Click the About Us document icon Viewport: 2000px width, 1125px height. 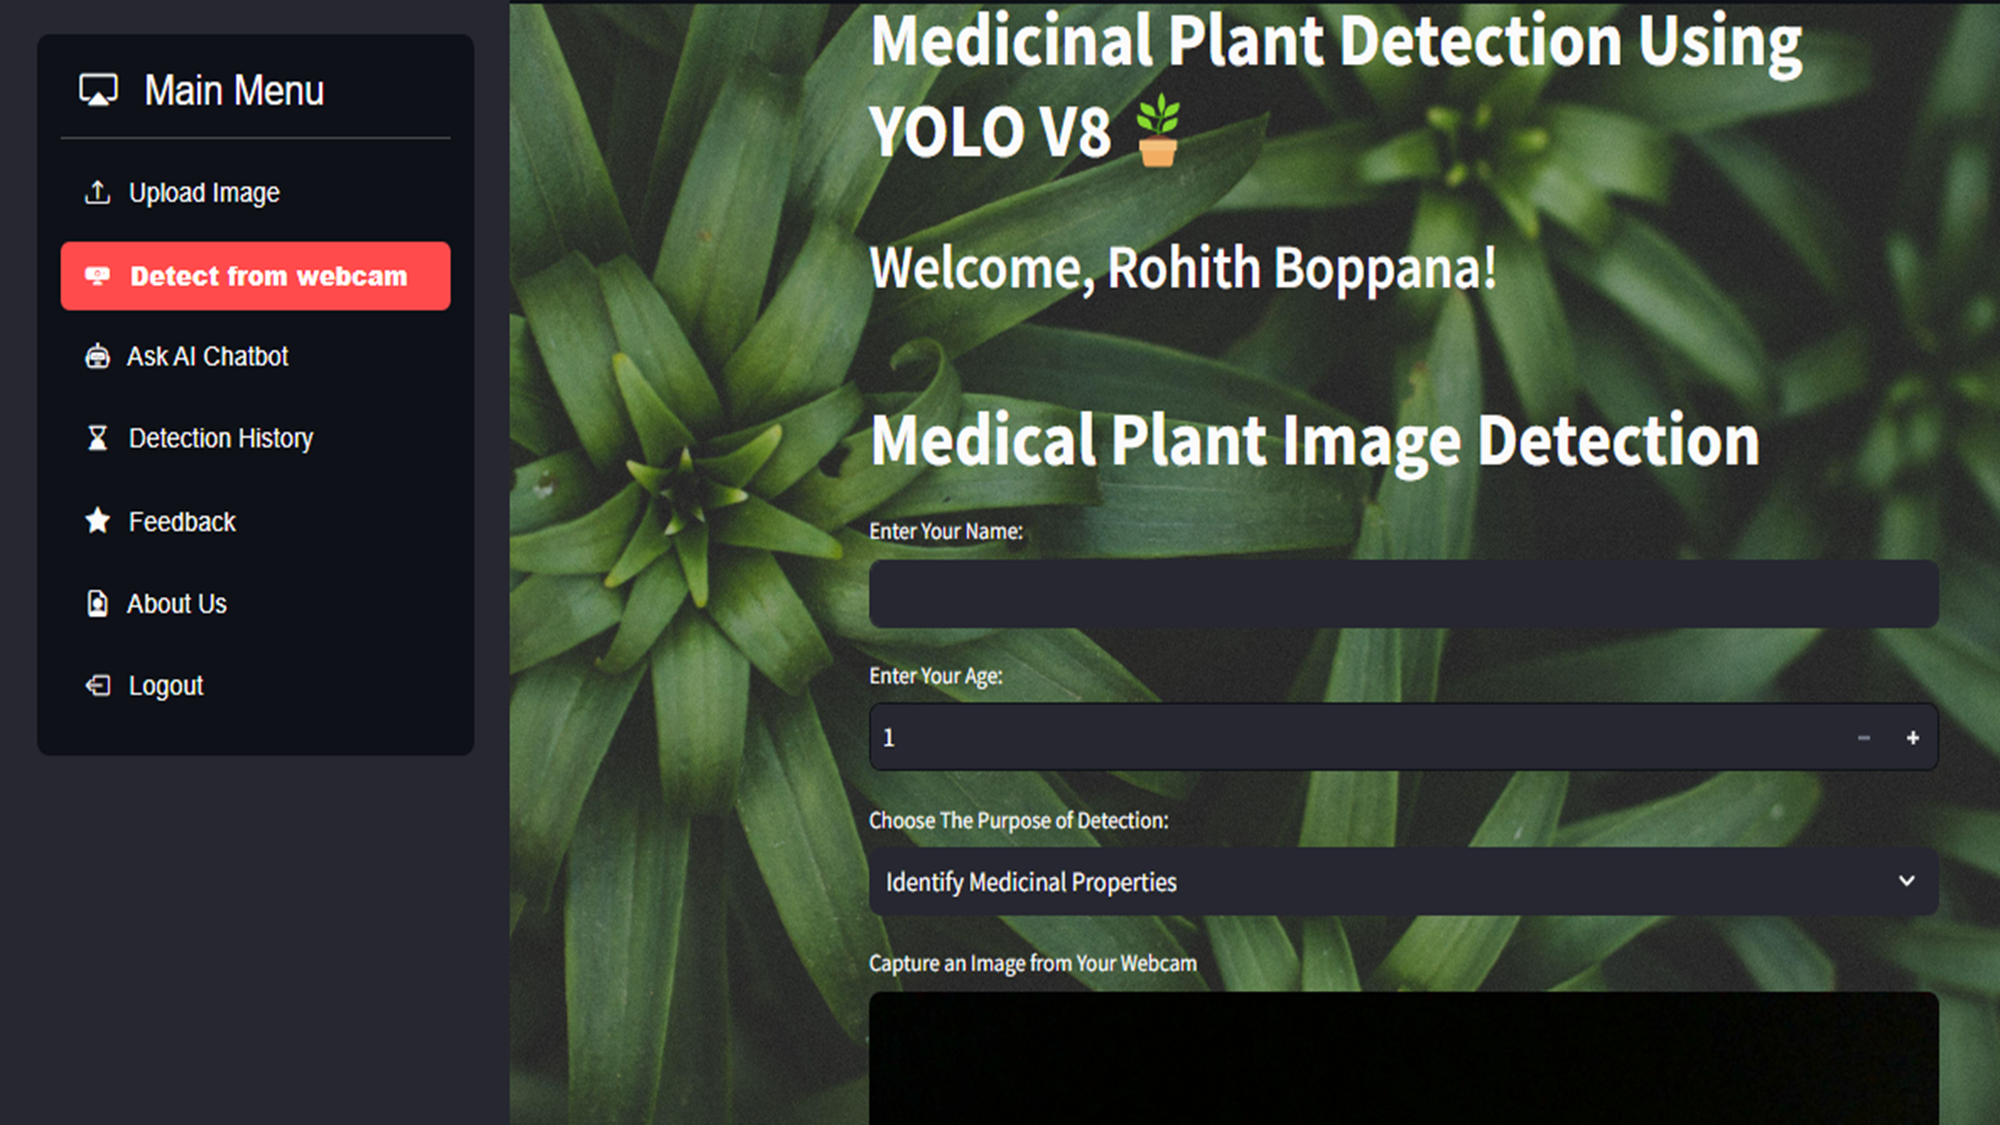(x=97, y=602)
